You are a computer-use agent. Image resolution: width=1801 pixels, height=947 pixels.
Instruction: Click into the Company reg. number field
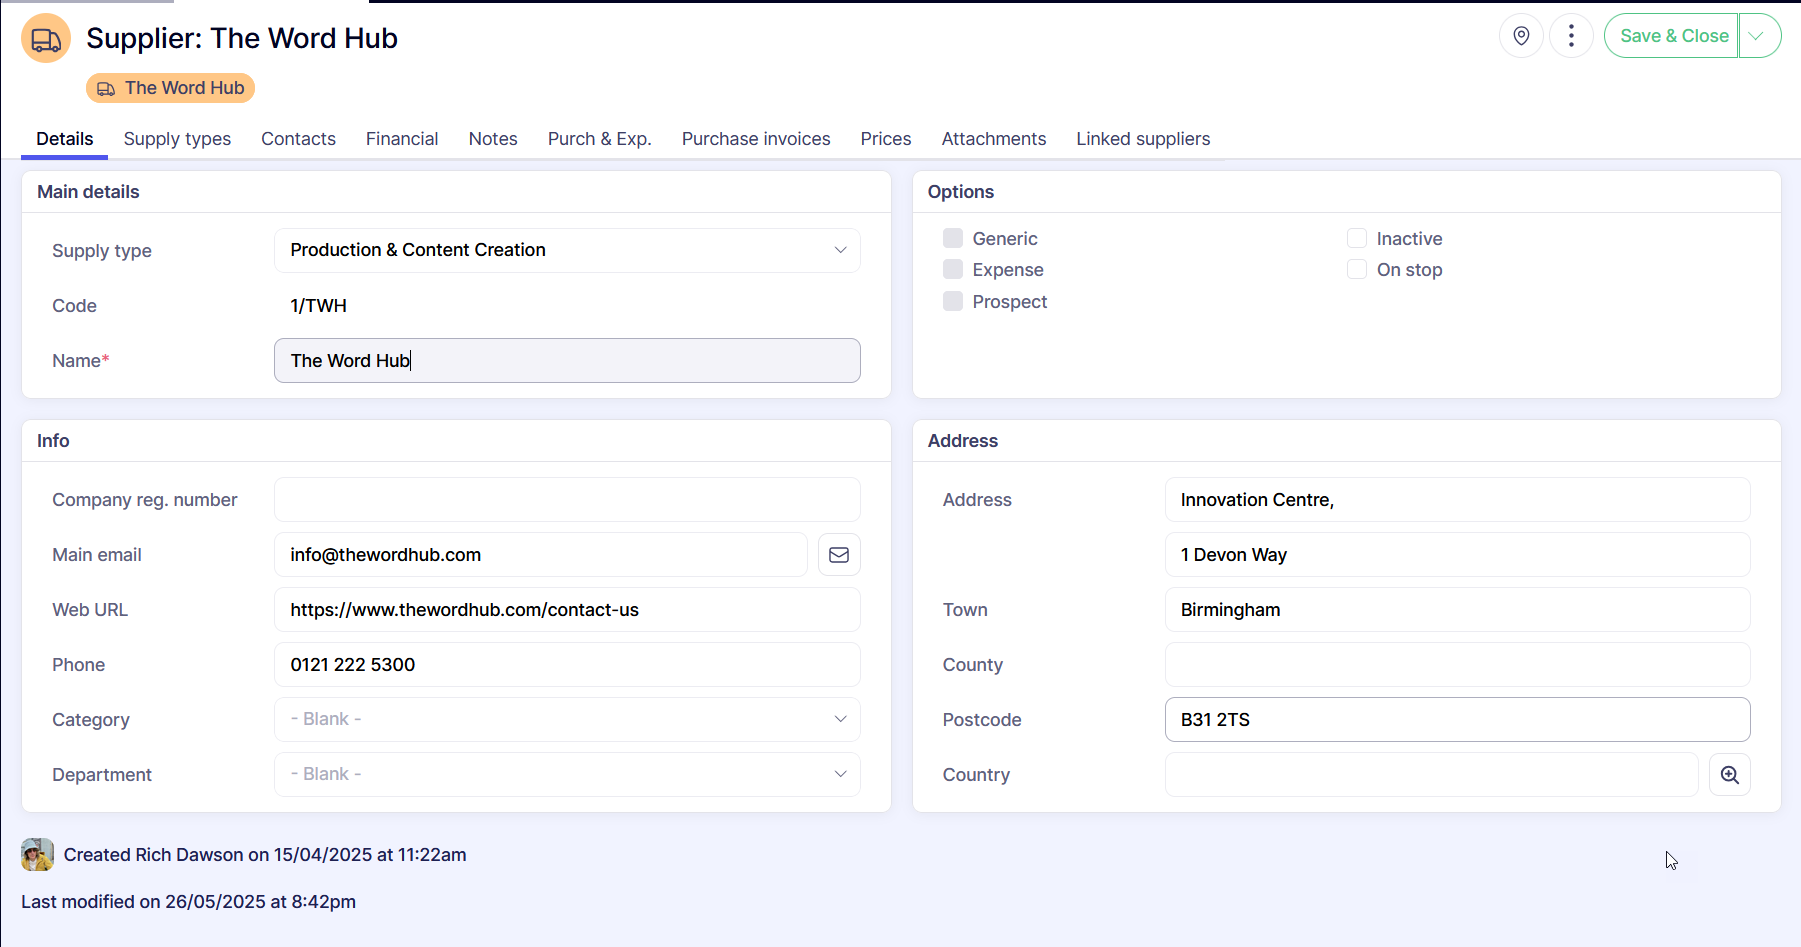coord(567,500)
